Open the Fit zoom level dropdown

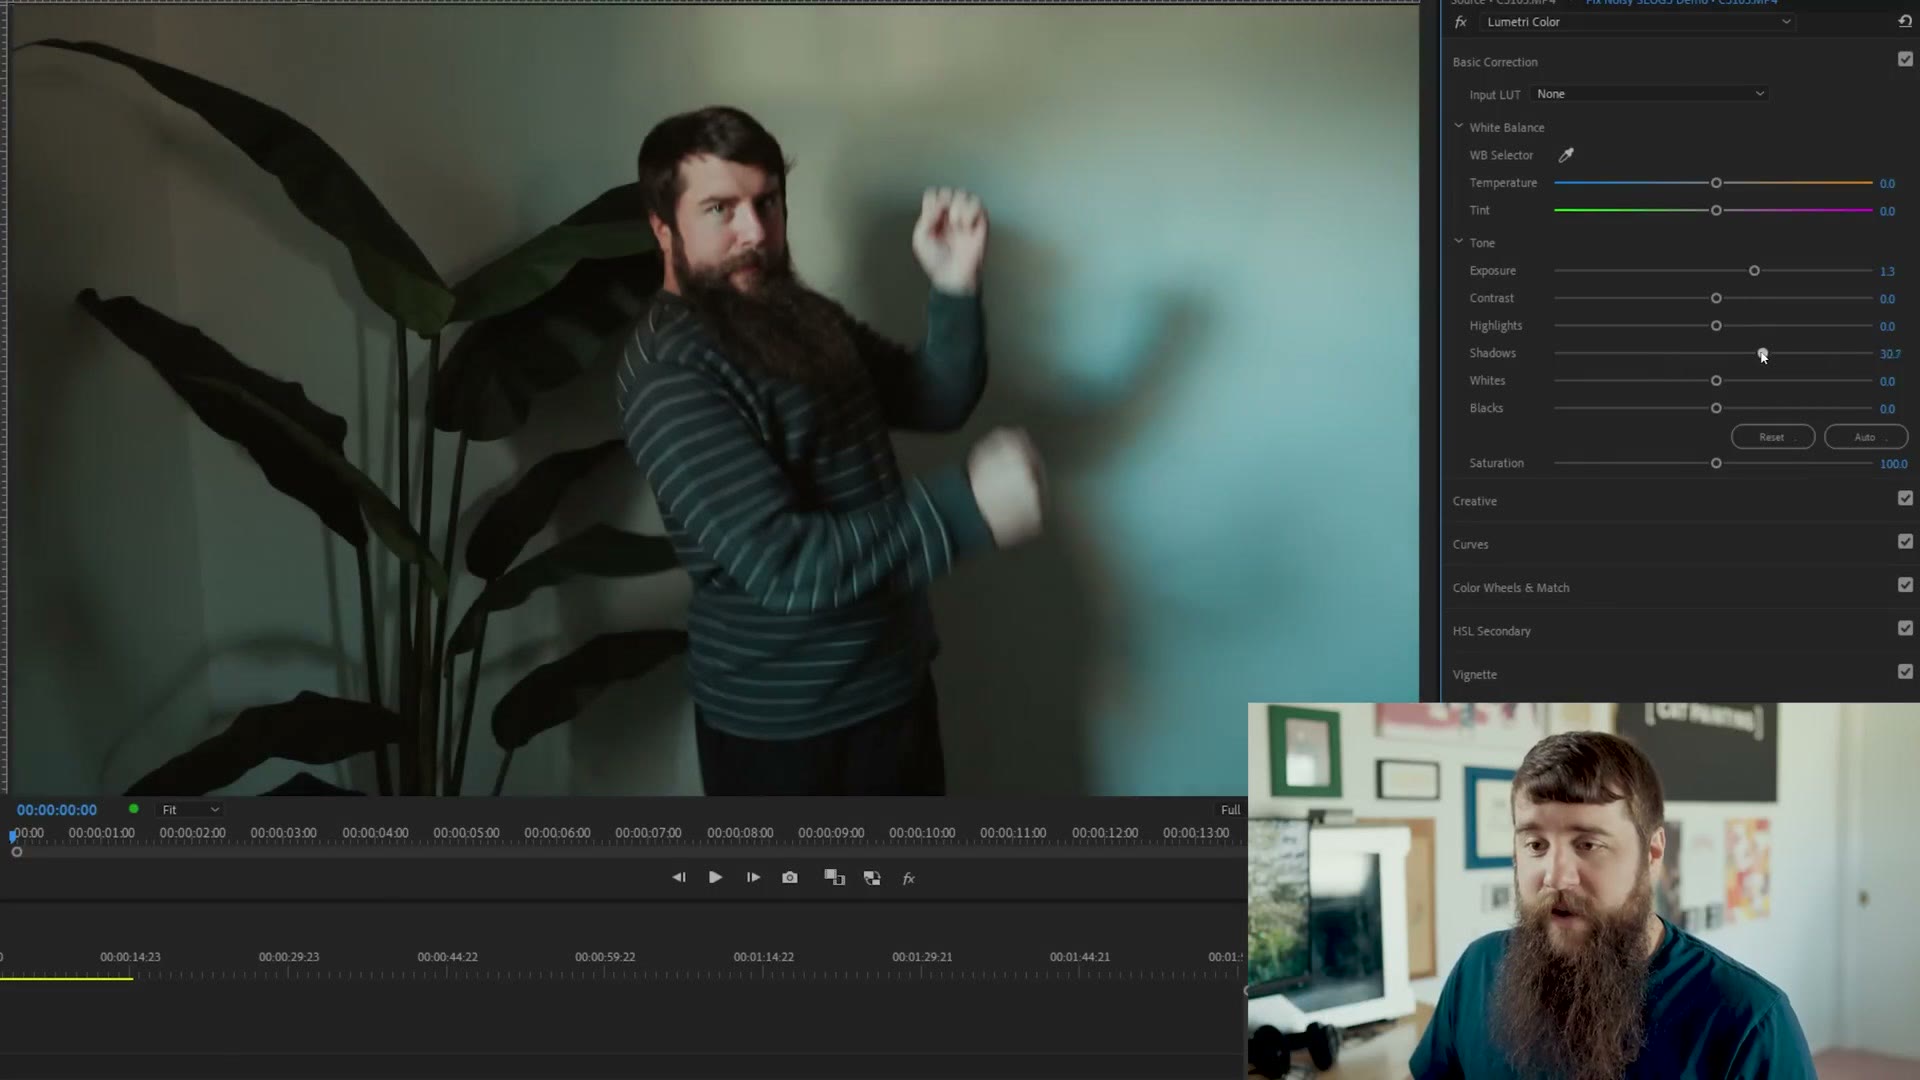pos(190,810)
